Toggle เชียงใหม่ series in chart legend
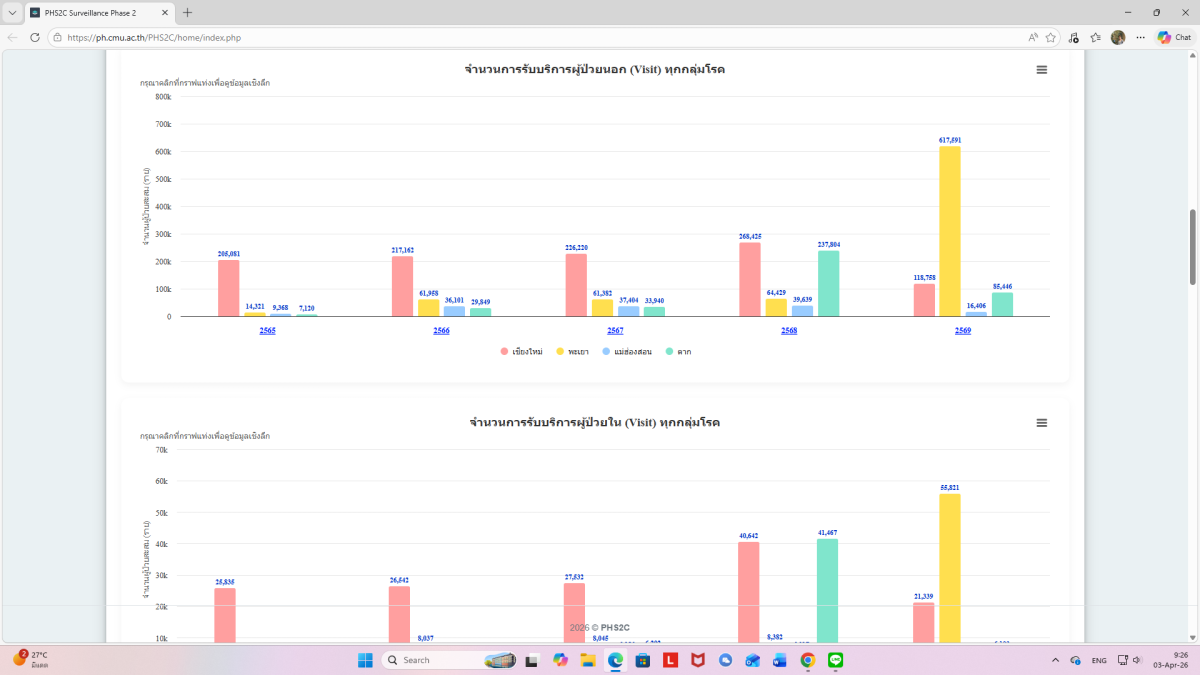The width and height of the screenshot is (1200, 675). (x=521, y=352)
